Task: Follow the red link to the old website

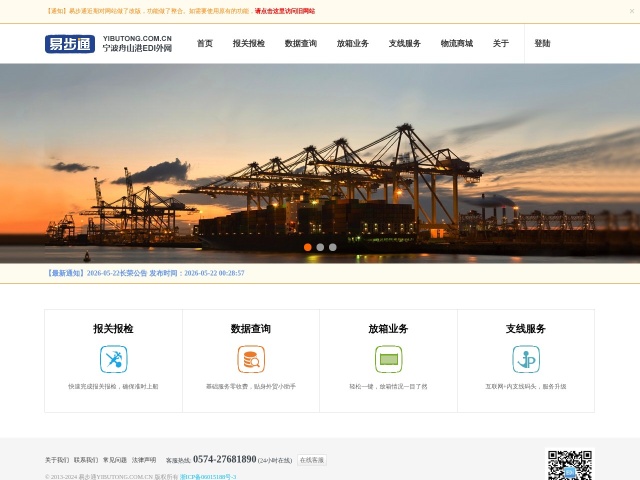Action: 285,11
